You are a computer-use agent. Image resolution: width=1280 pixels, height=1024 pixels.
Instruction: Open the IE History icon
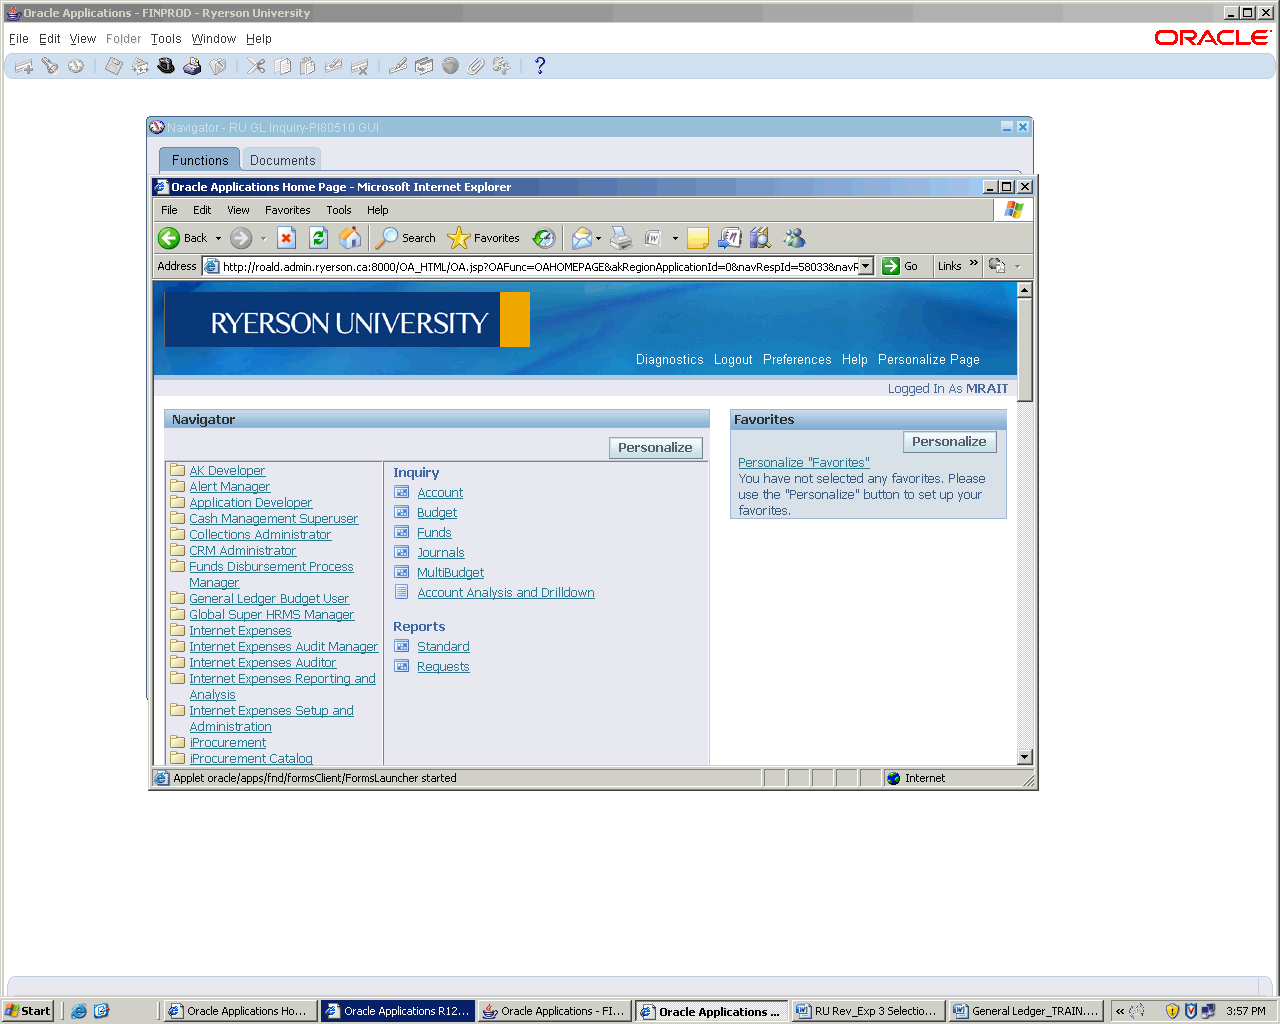point(544,238)
